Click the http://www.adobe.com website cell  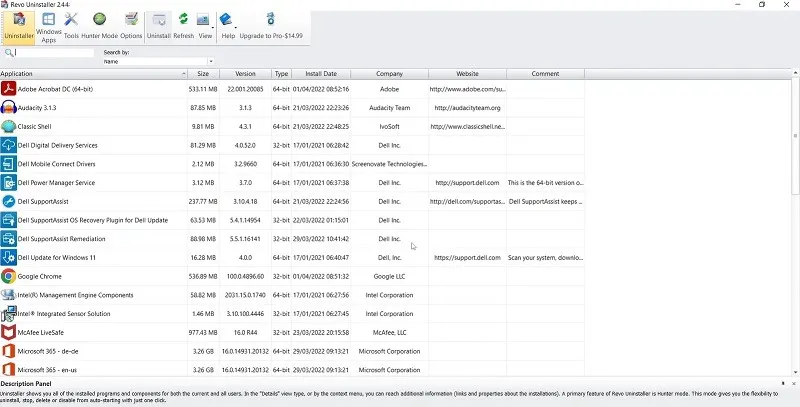467,89
